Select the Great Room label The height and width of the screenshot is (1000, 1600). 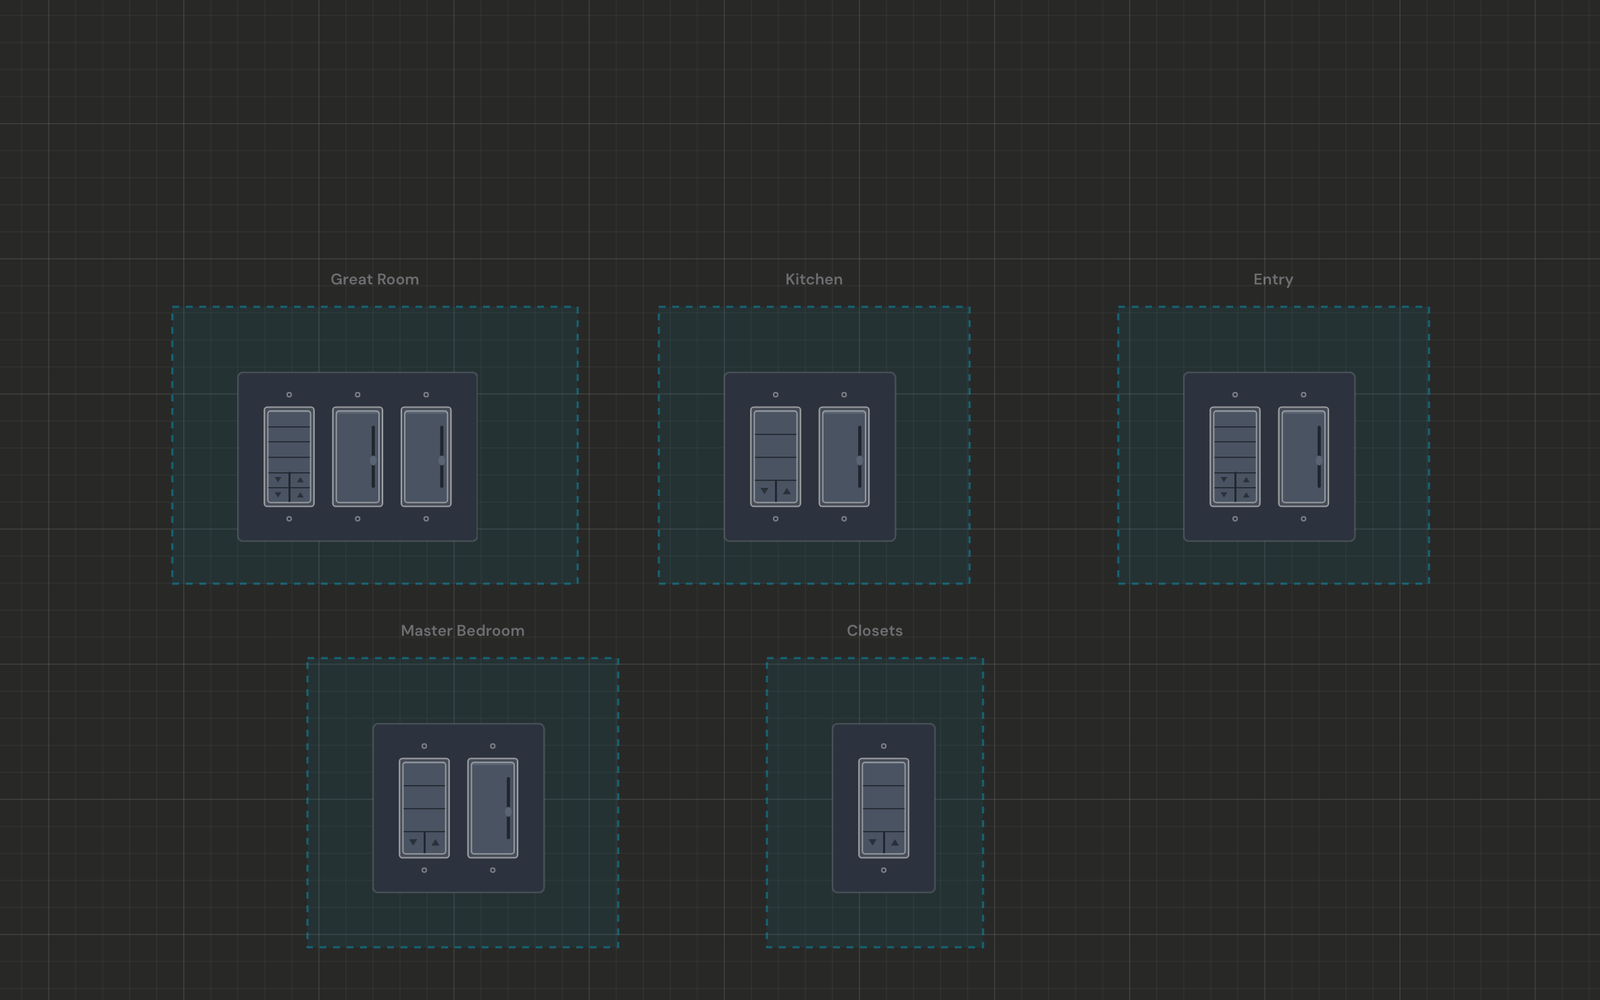tap(375, 279)
